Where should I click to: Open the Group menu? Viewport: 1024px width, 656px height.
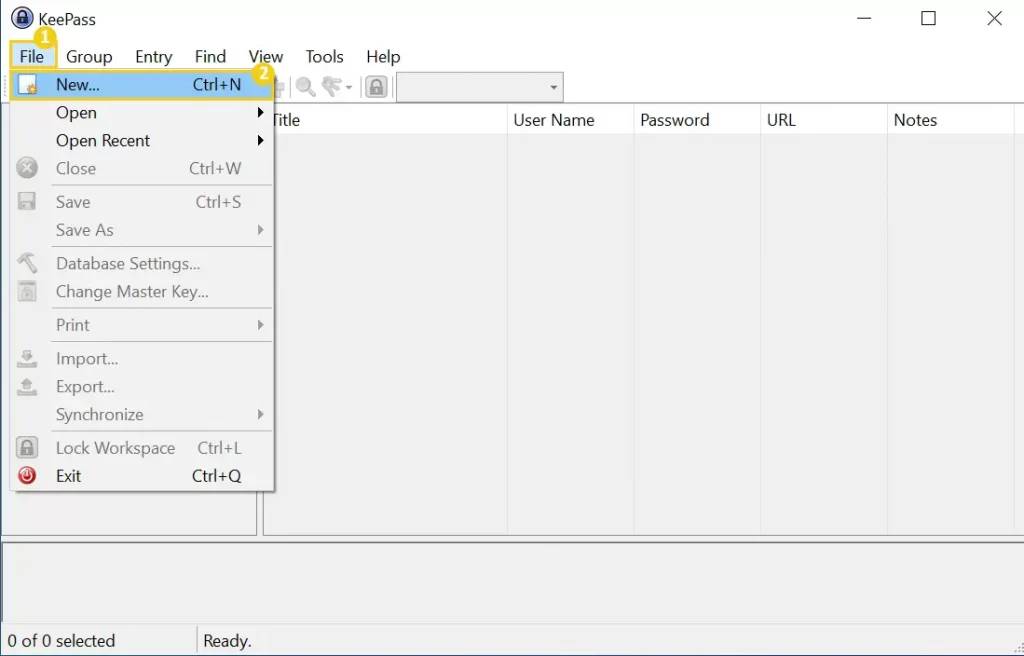click(x=89, y=57)
